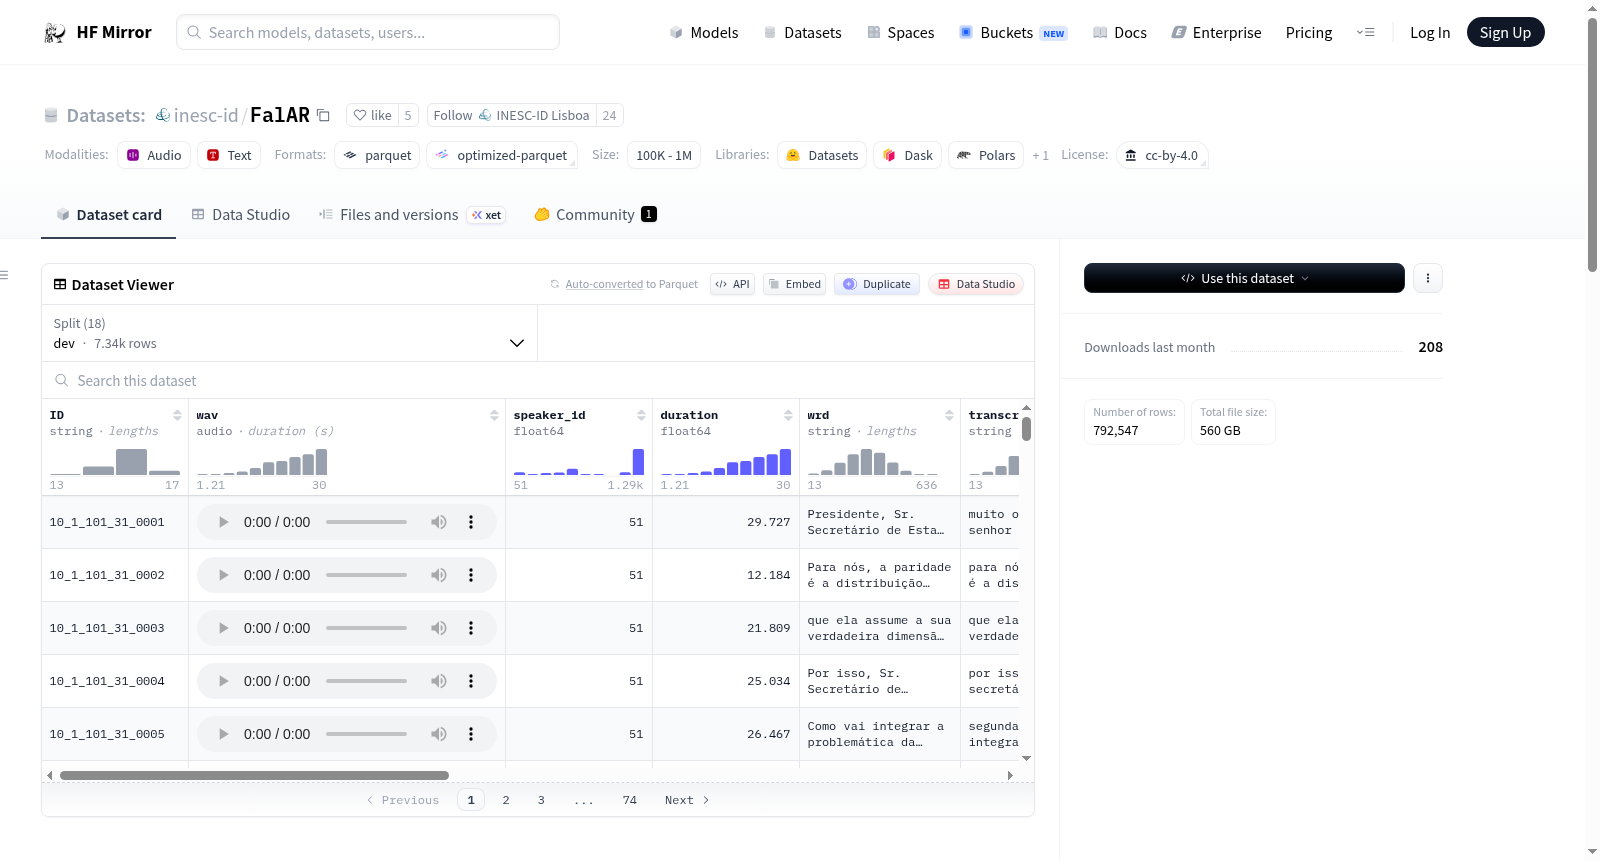Open Spaces in the top navigation

[x=901, y=33]
